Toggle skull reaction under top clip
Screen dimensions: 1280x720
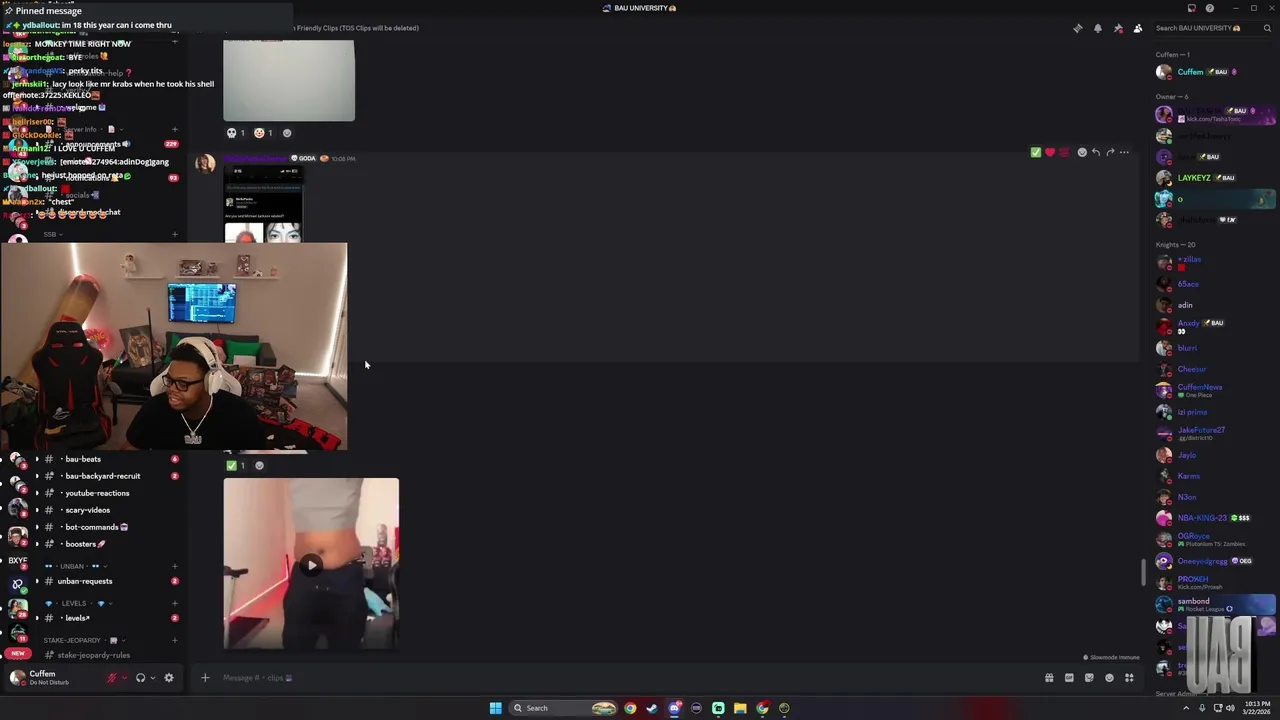[x=236, y=133]
